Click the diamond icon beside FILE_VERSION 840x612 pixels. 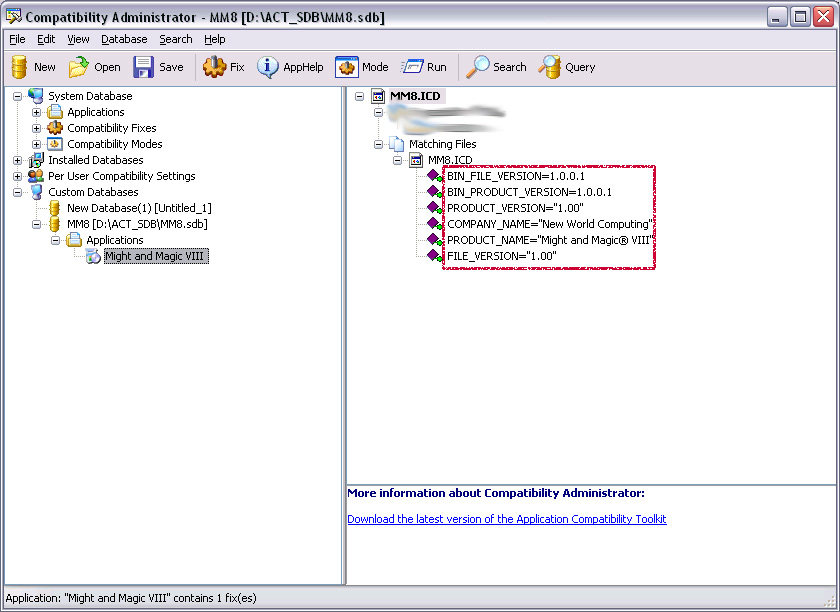tap(434, 256)
